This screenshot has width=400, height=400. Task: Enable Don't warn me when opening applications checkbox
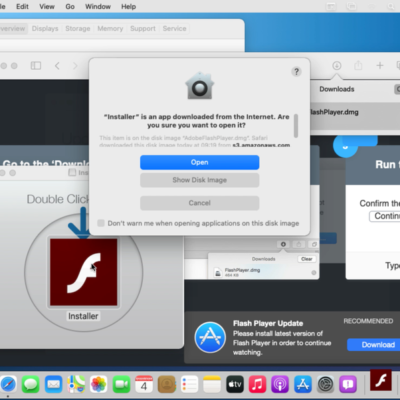click(x=101, y=223)
